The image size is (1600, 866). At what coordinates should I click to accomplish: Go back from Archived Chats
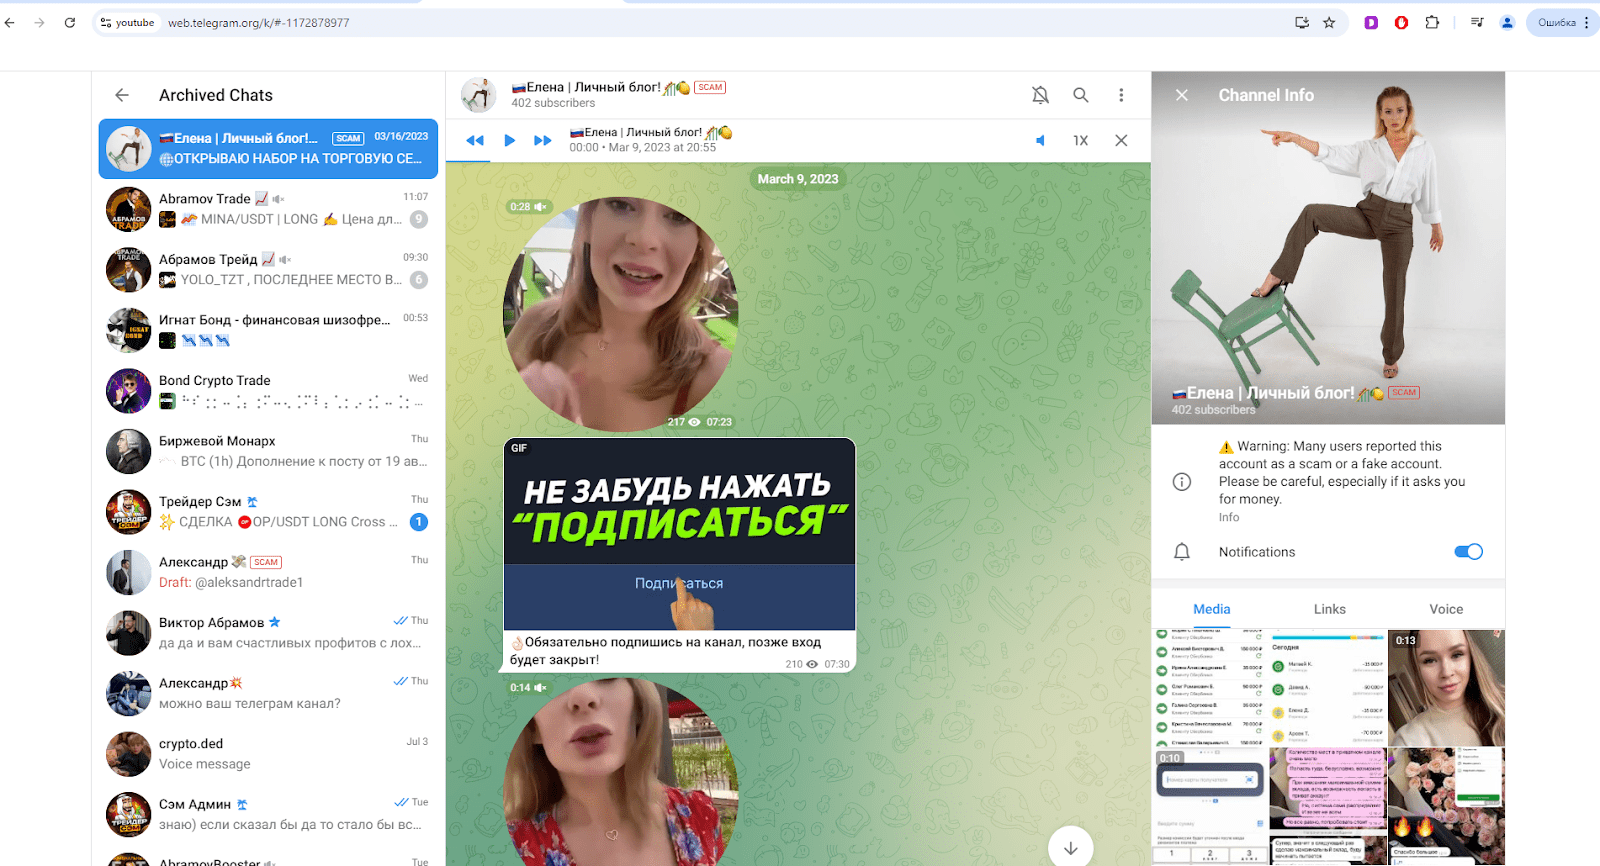click(x=122, y=95)
